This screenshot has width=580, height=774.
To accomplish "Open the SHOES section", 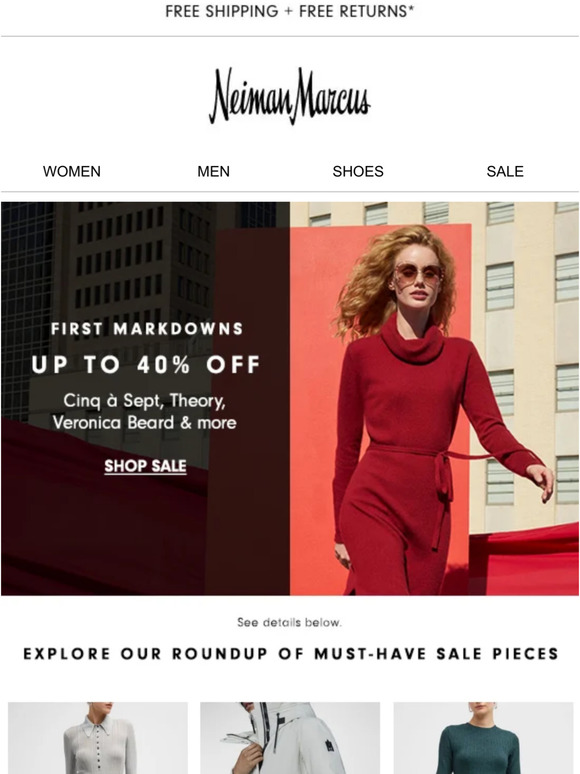I will tap(358, 171).
